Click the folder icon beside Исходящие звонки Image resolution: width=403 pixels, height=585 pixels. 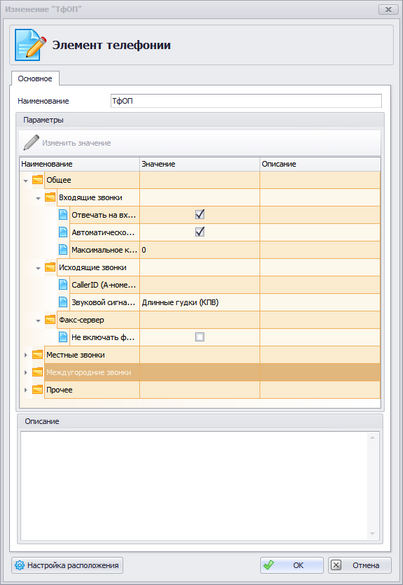(x=50, y=268)
